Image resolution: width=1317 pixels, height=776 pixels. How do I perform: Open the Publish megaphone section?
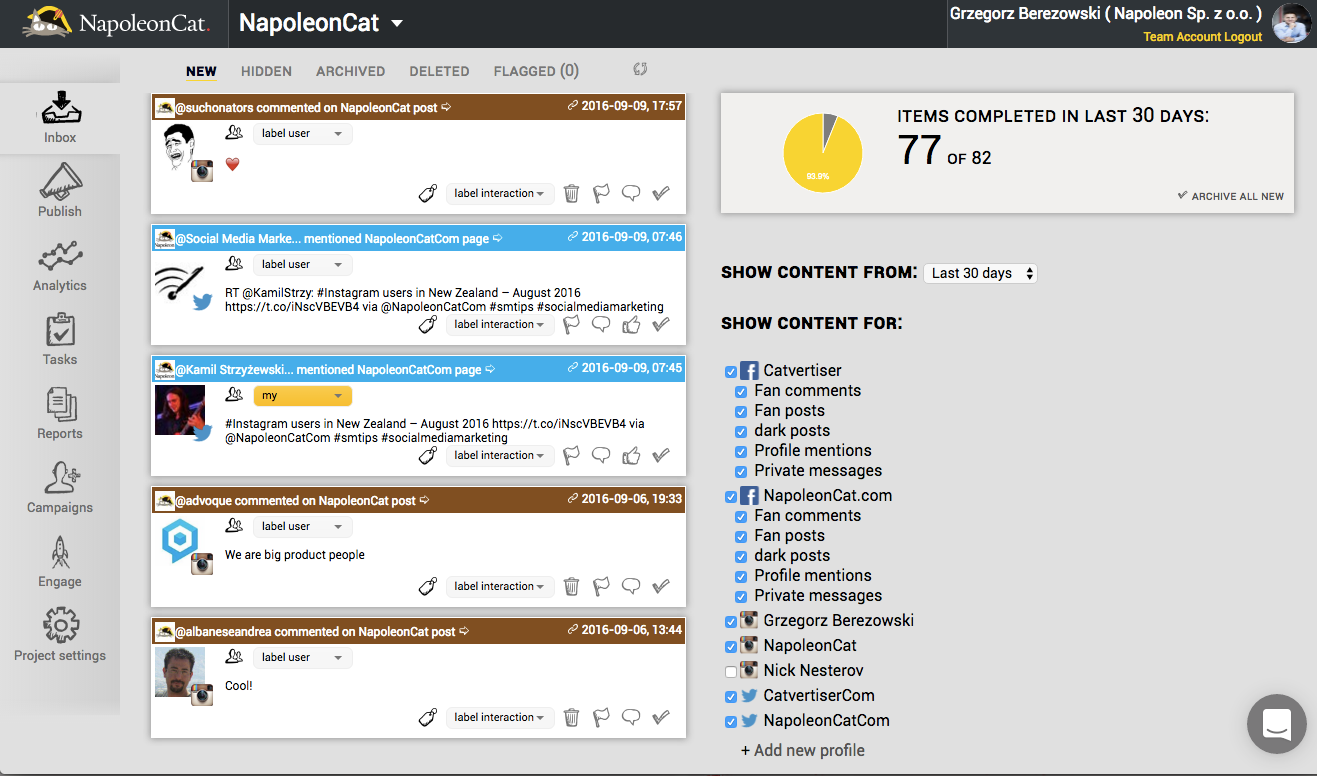(x=60, y=190)
